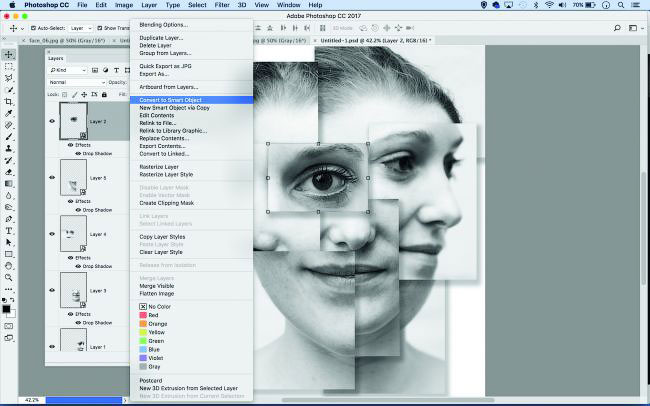Click the zoom percentage field 42.2%
Screen dimensions: 650x406
pos(32,400)
